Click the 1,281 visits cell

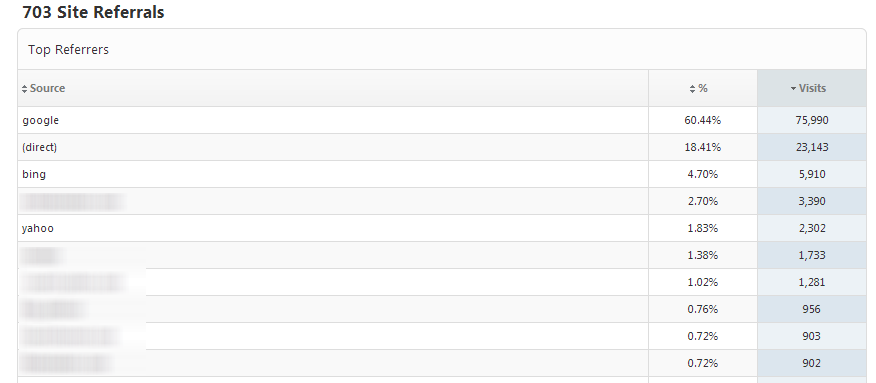[812, 282]
